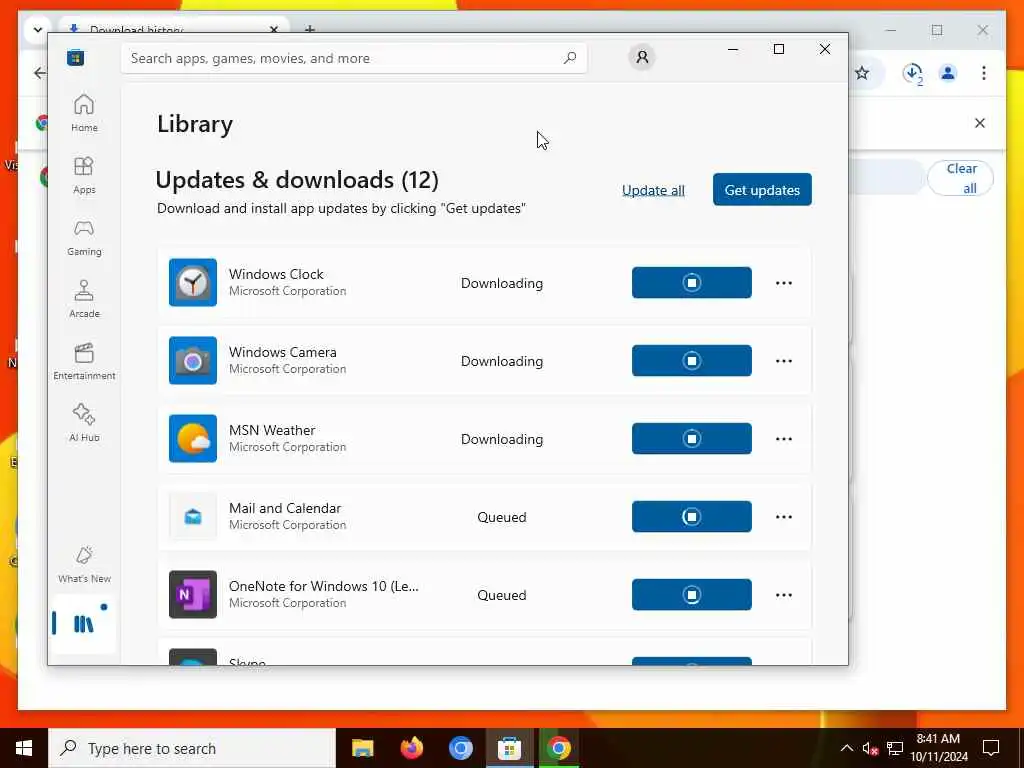This screenshot has height=768, width=1024.
Task: Click the Windows Camera app title
Action: tap(283, 352)
